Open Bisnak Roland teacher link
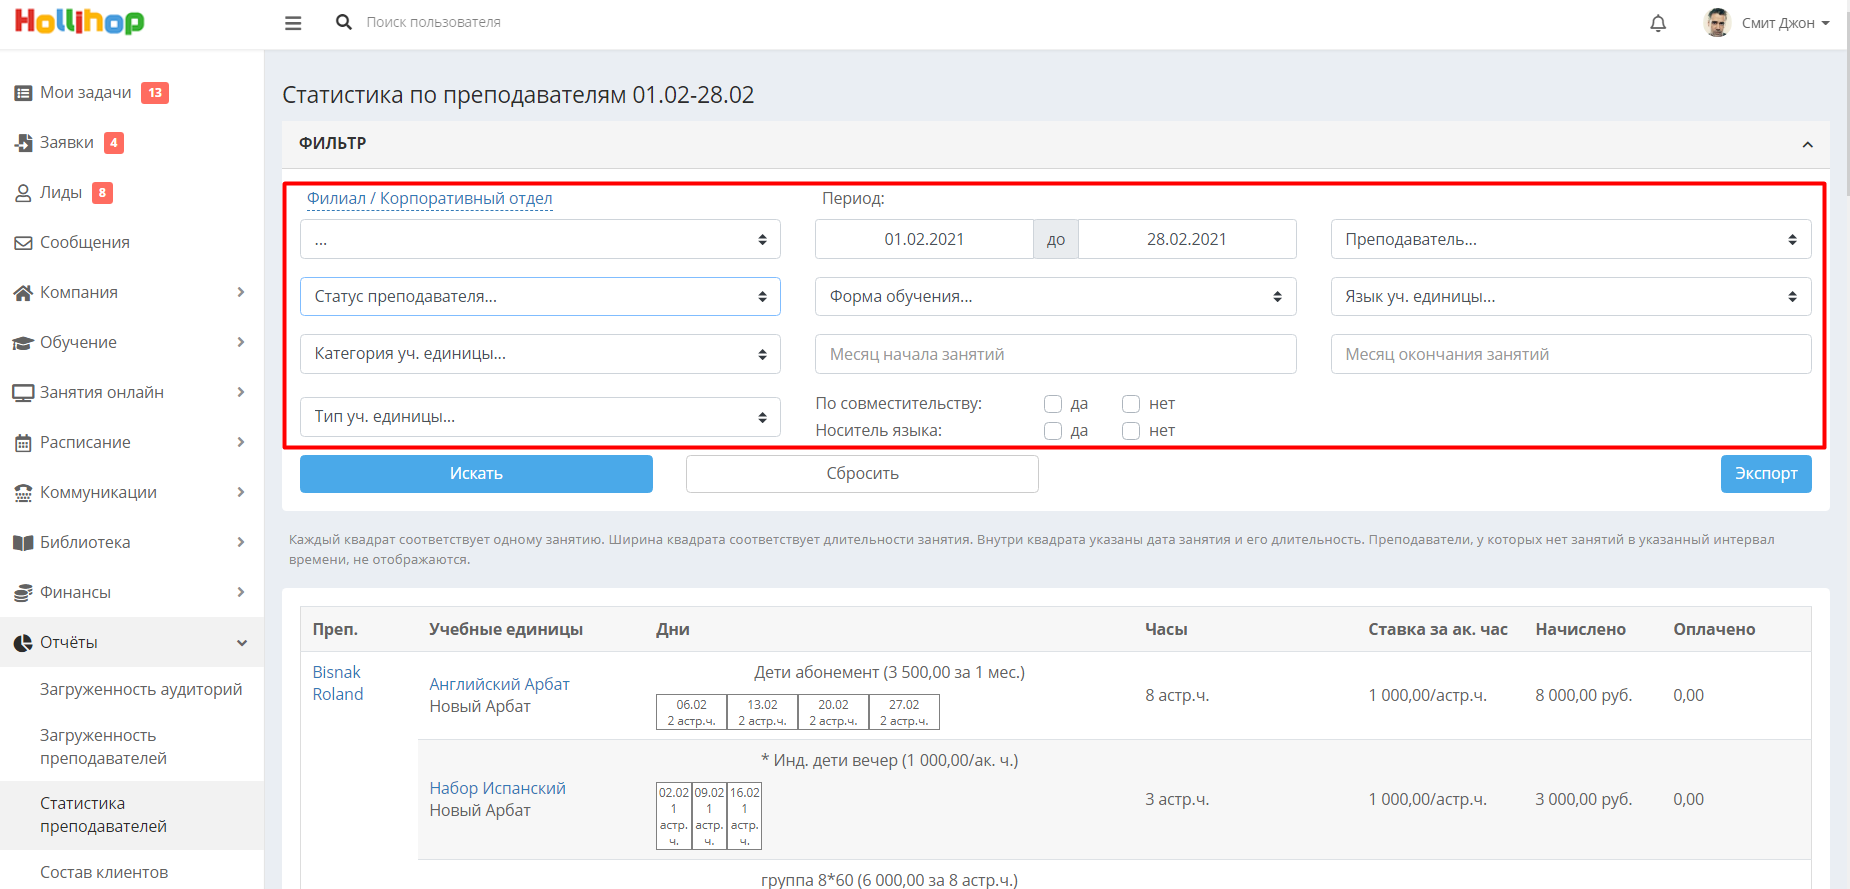The width and height of the screenshot is (1850, 889). pos(338,683)
